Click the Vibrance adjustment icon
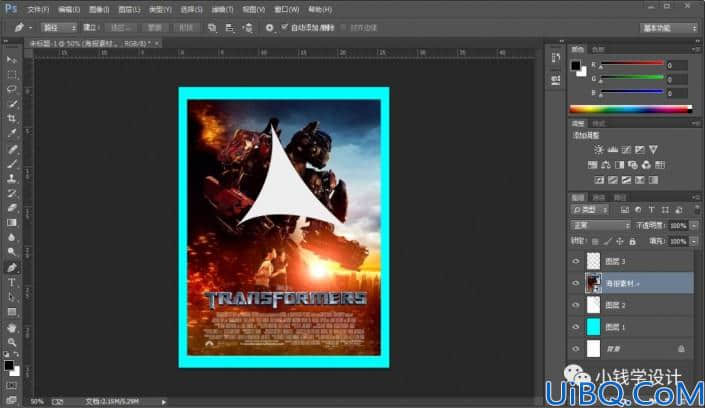The height and width of the screenshot is (408, 705). [x=653, y=149]
